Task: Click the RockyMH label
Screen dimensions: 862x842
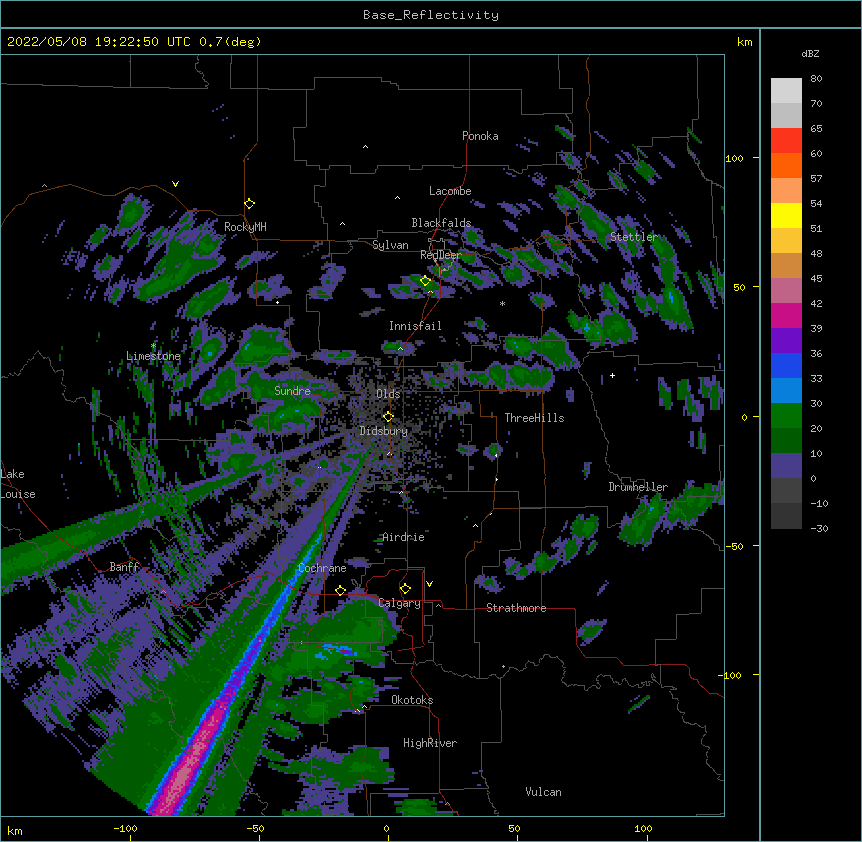Action: click(245, 227)
